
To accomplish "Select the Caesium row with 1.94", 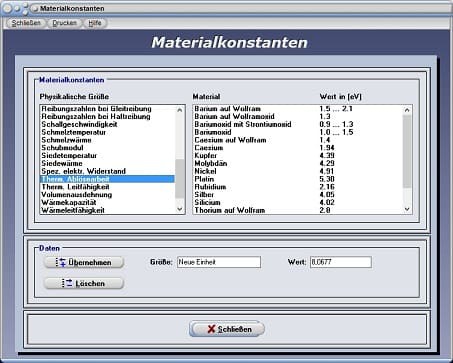I will tap(298, 148).
